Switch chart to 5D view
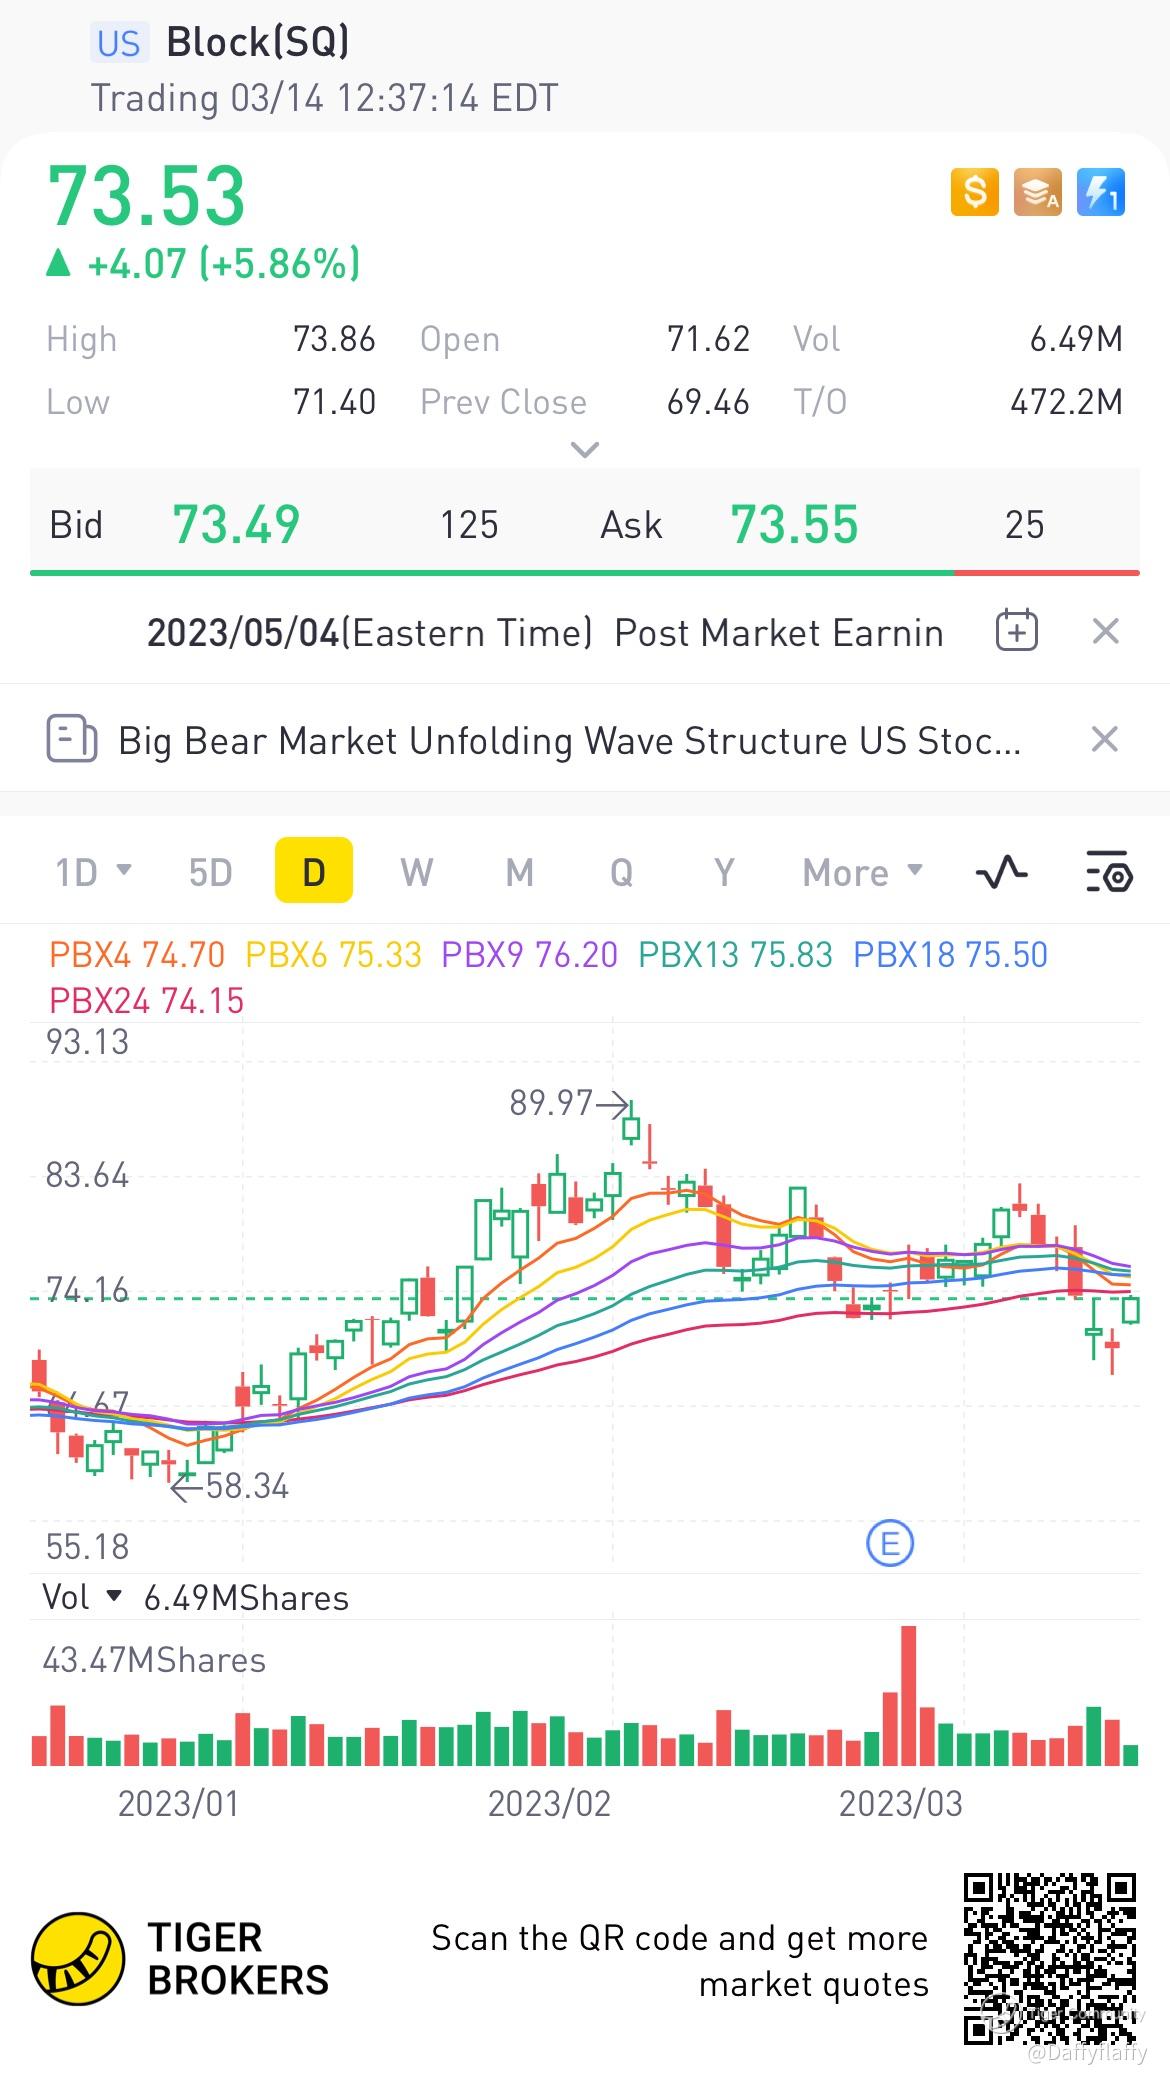The width and height of the screenshot is (1170, 2079). pyautogui.click(x=210, y=872)
